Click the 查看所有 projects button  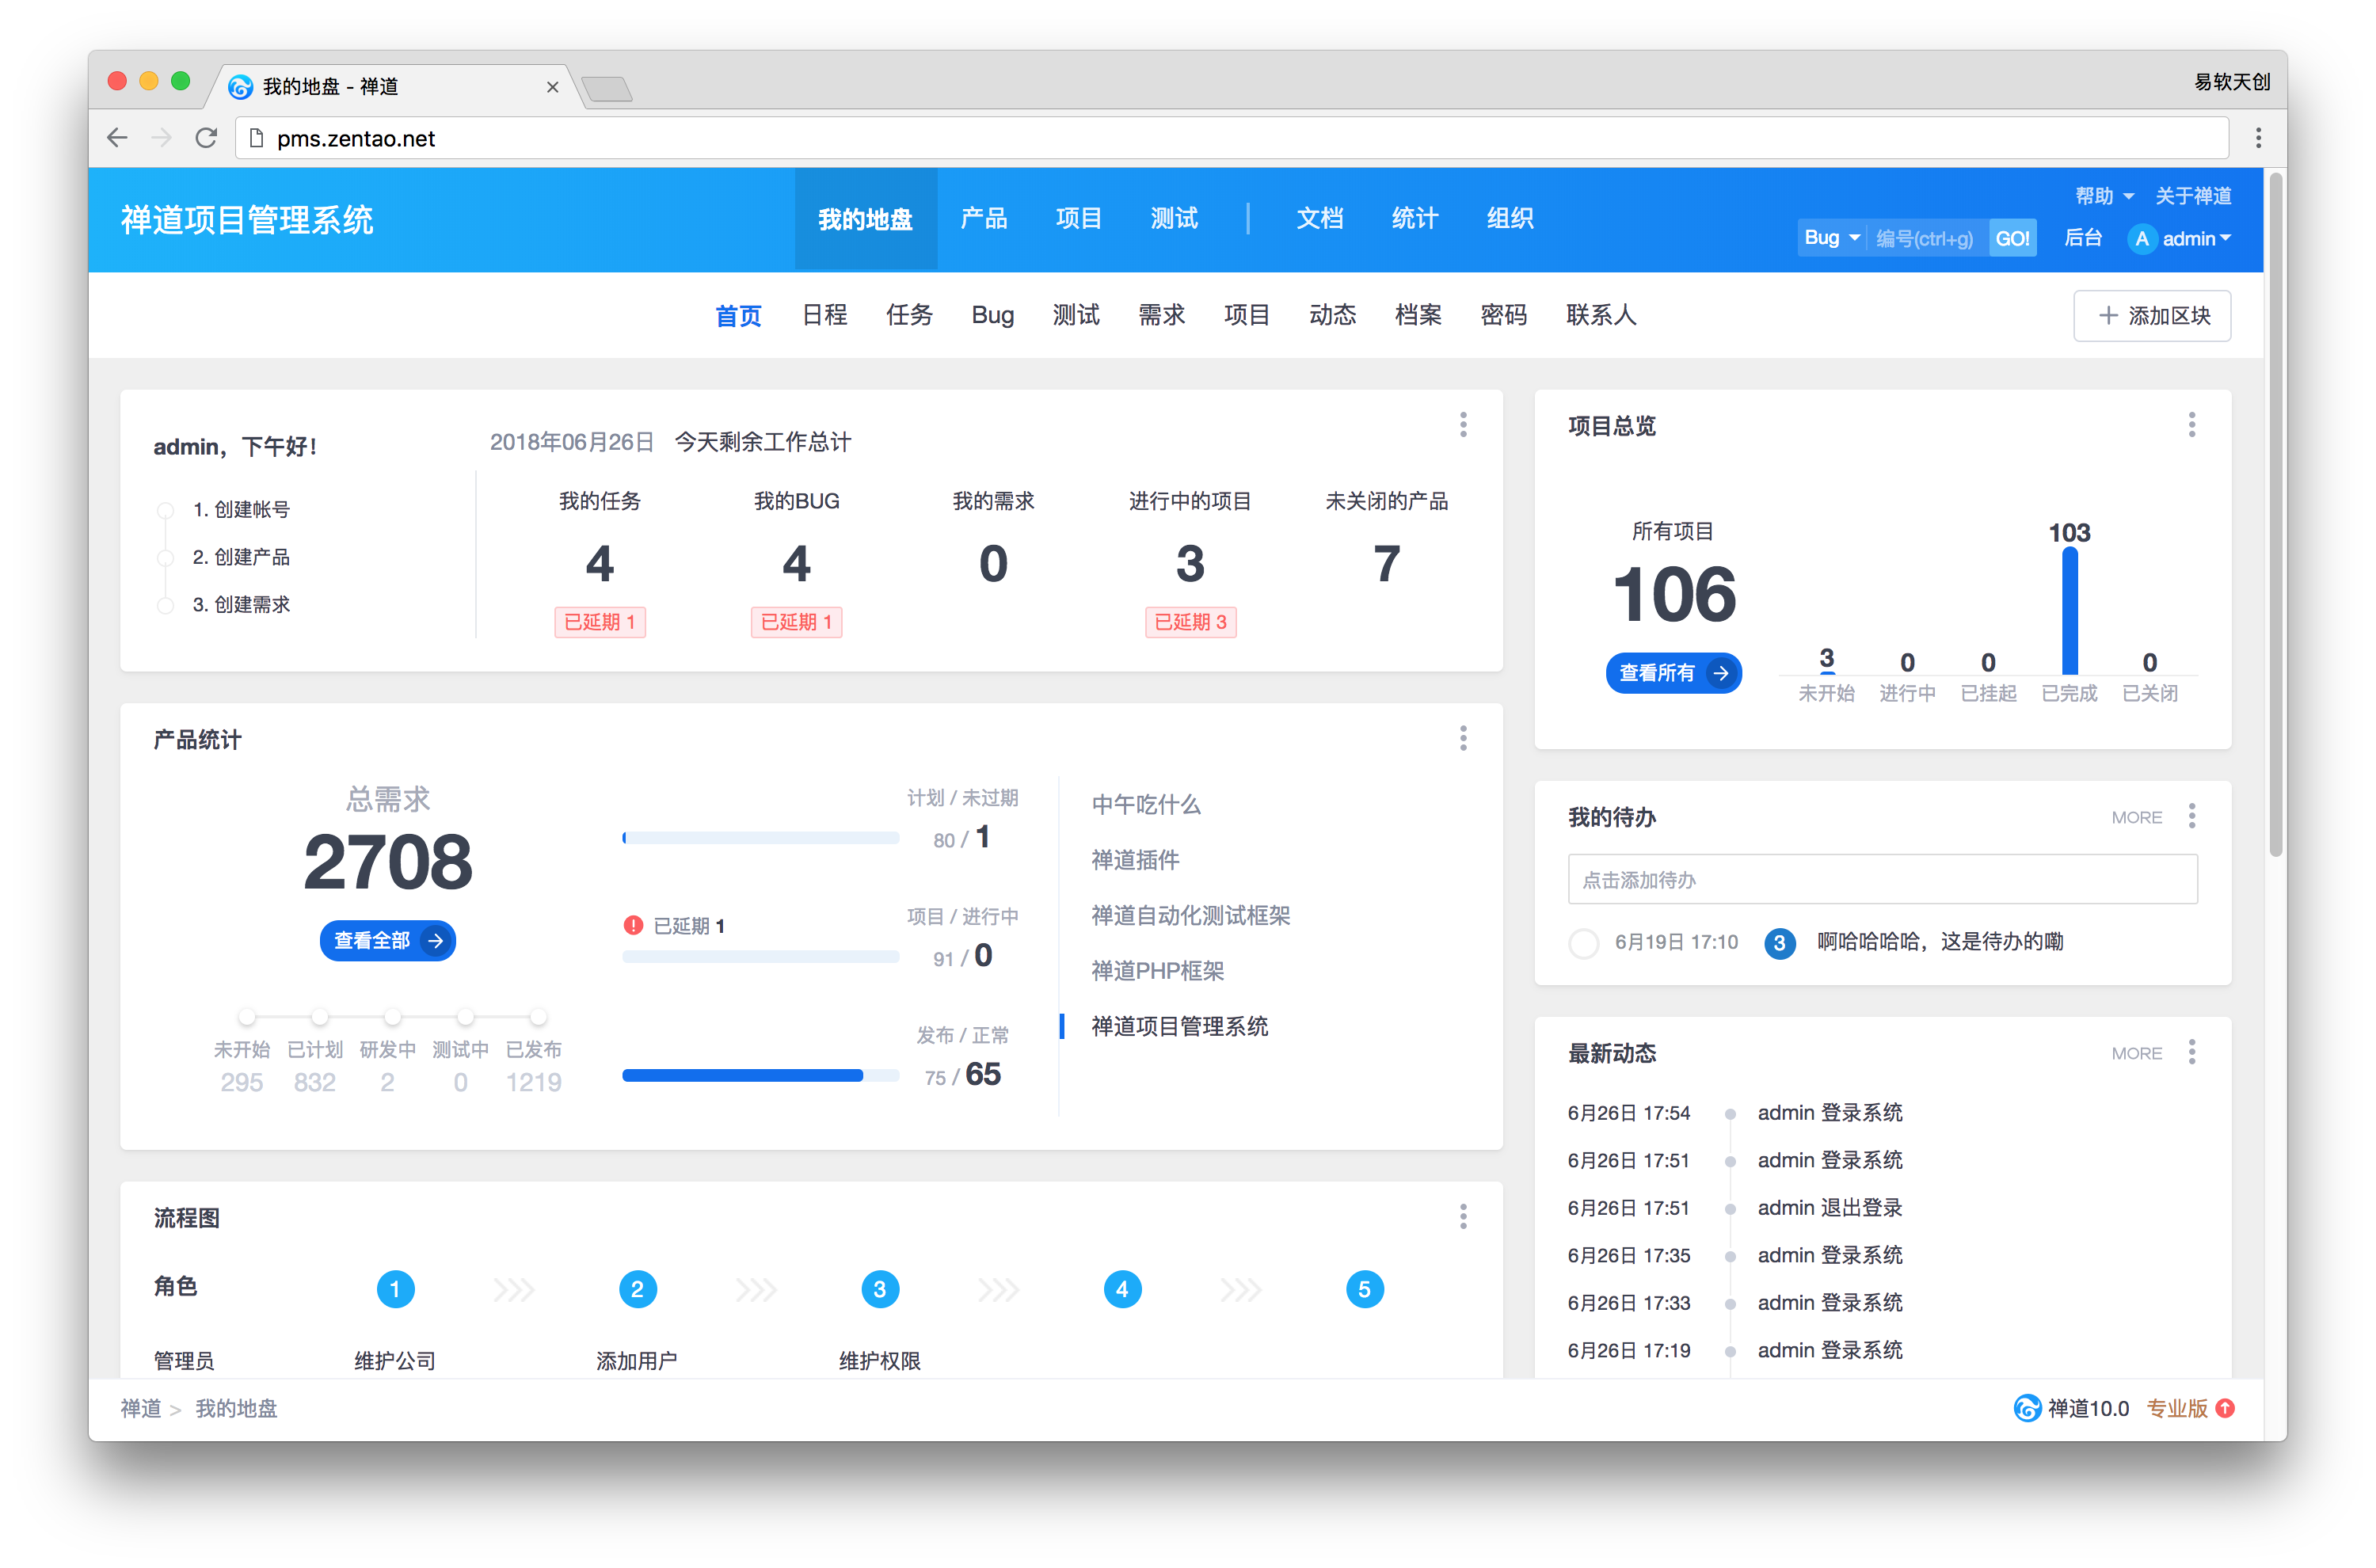tap(1673, 673)
